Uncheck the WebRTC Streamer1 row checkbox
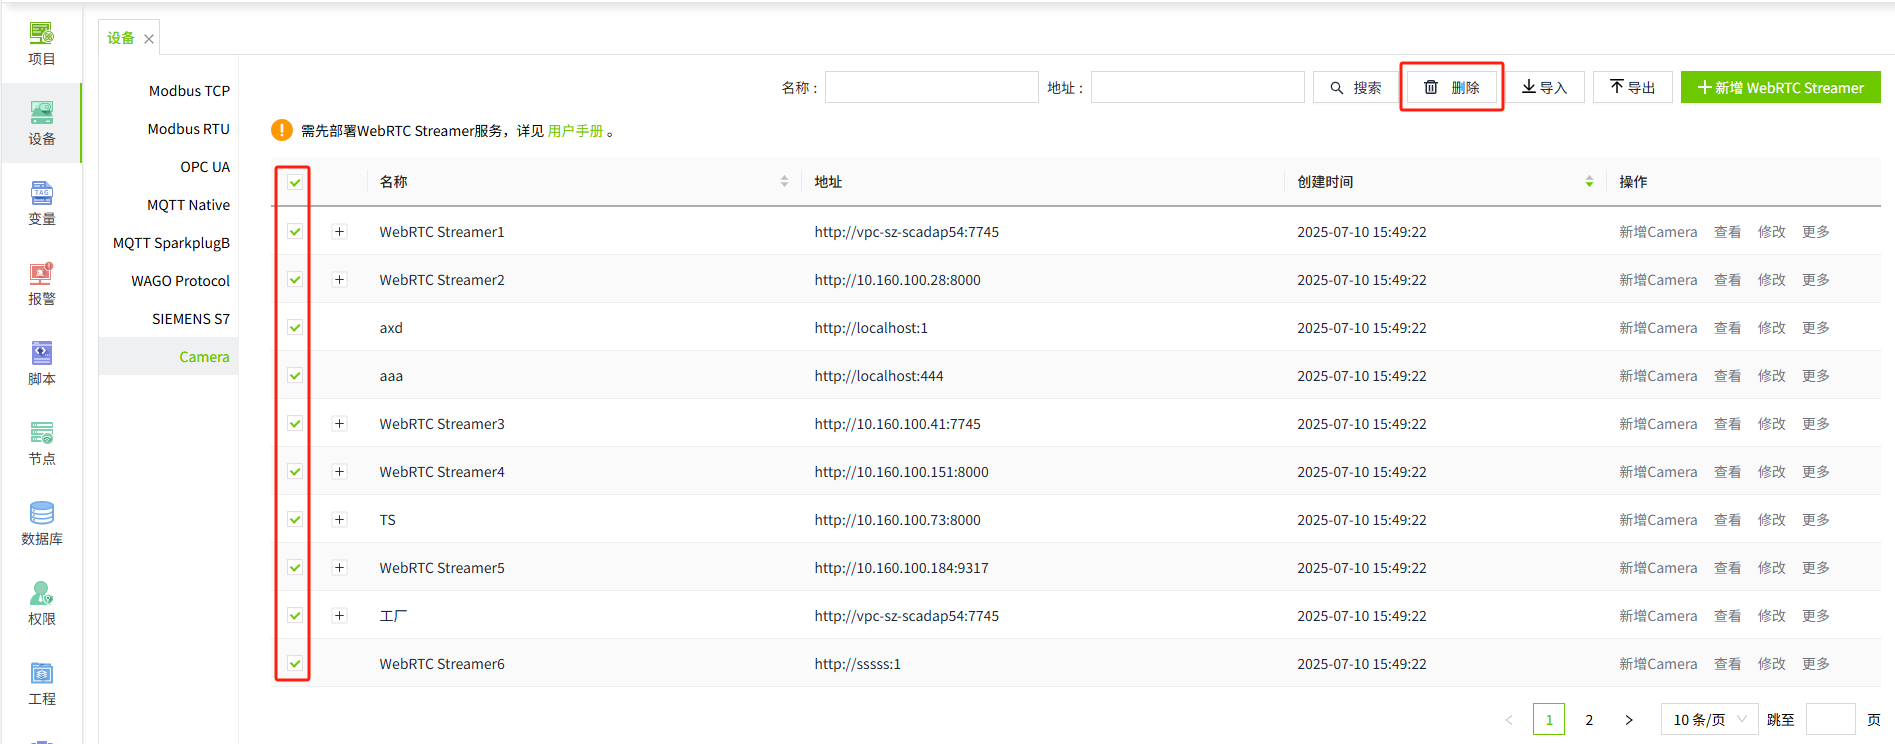1895x744 pixels. click(x=295, y=232)
